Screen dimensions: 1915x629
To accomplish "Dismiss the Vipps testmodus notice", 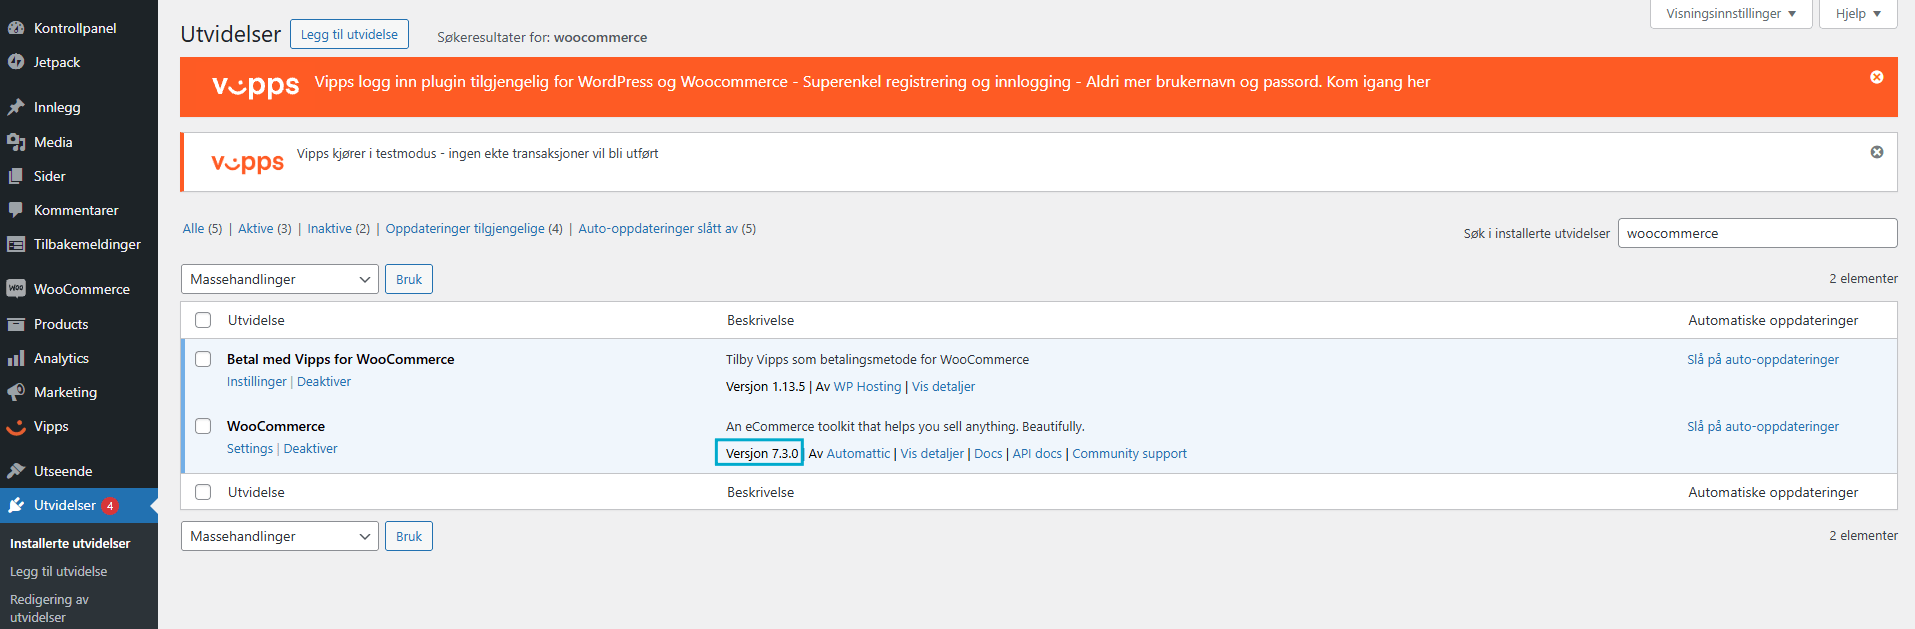I will pos(1877,152).
